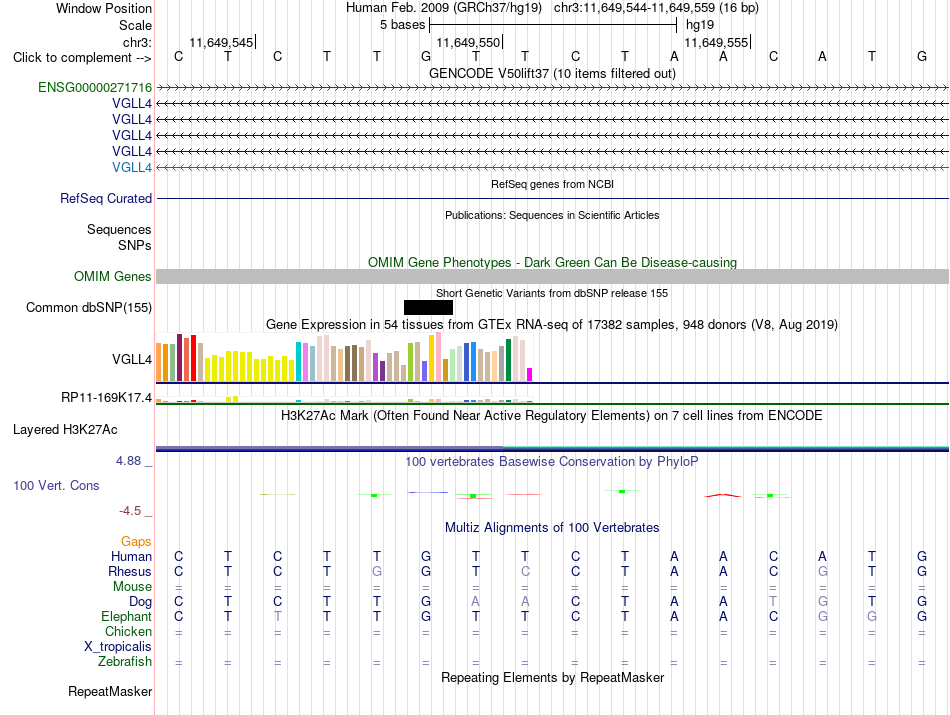The image size is (950, 715).
Task: Select the Gaps row label
Action: click(136, 541)
